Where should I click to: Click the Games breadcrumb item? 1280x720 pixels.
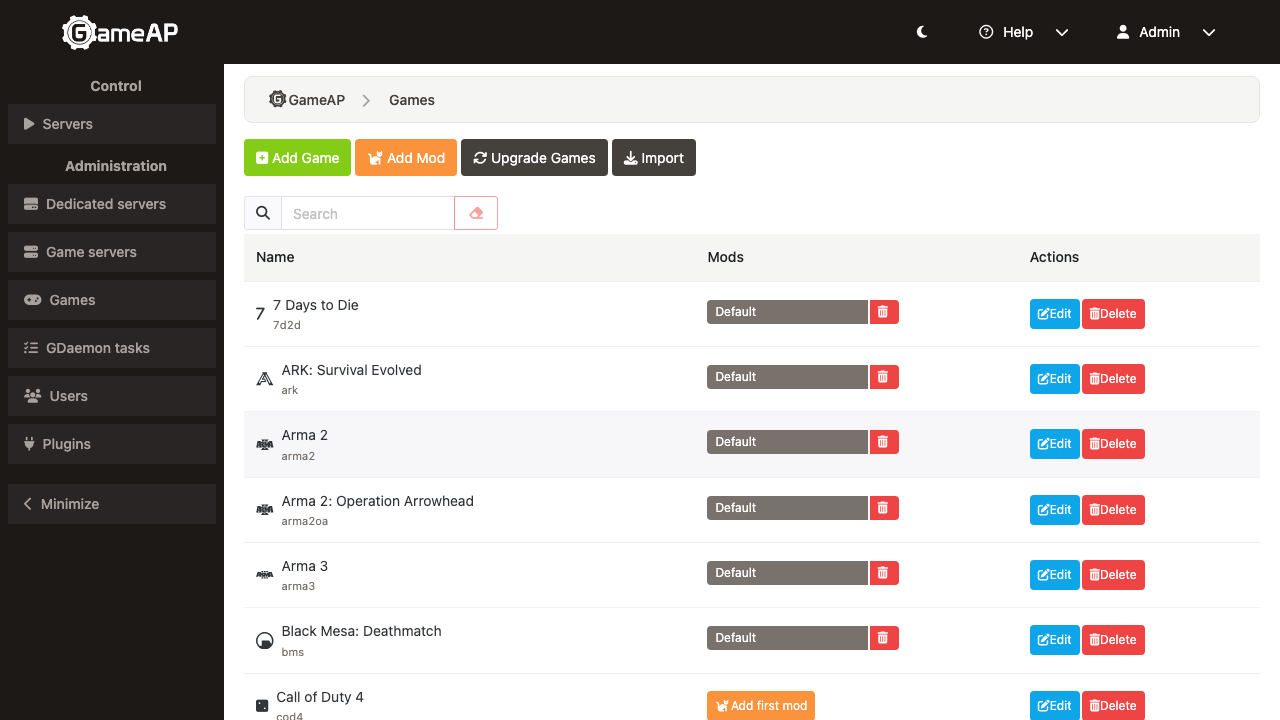412,100
